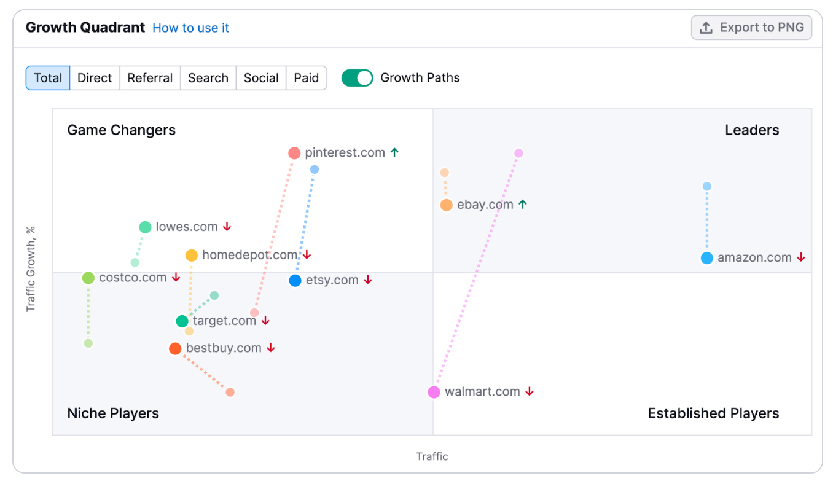Click the ebay.com orange data point
832x481 pixels.
[446, 205]
